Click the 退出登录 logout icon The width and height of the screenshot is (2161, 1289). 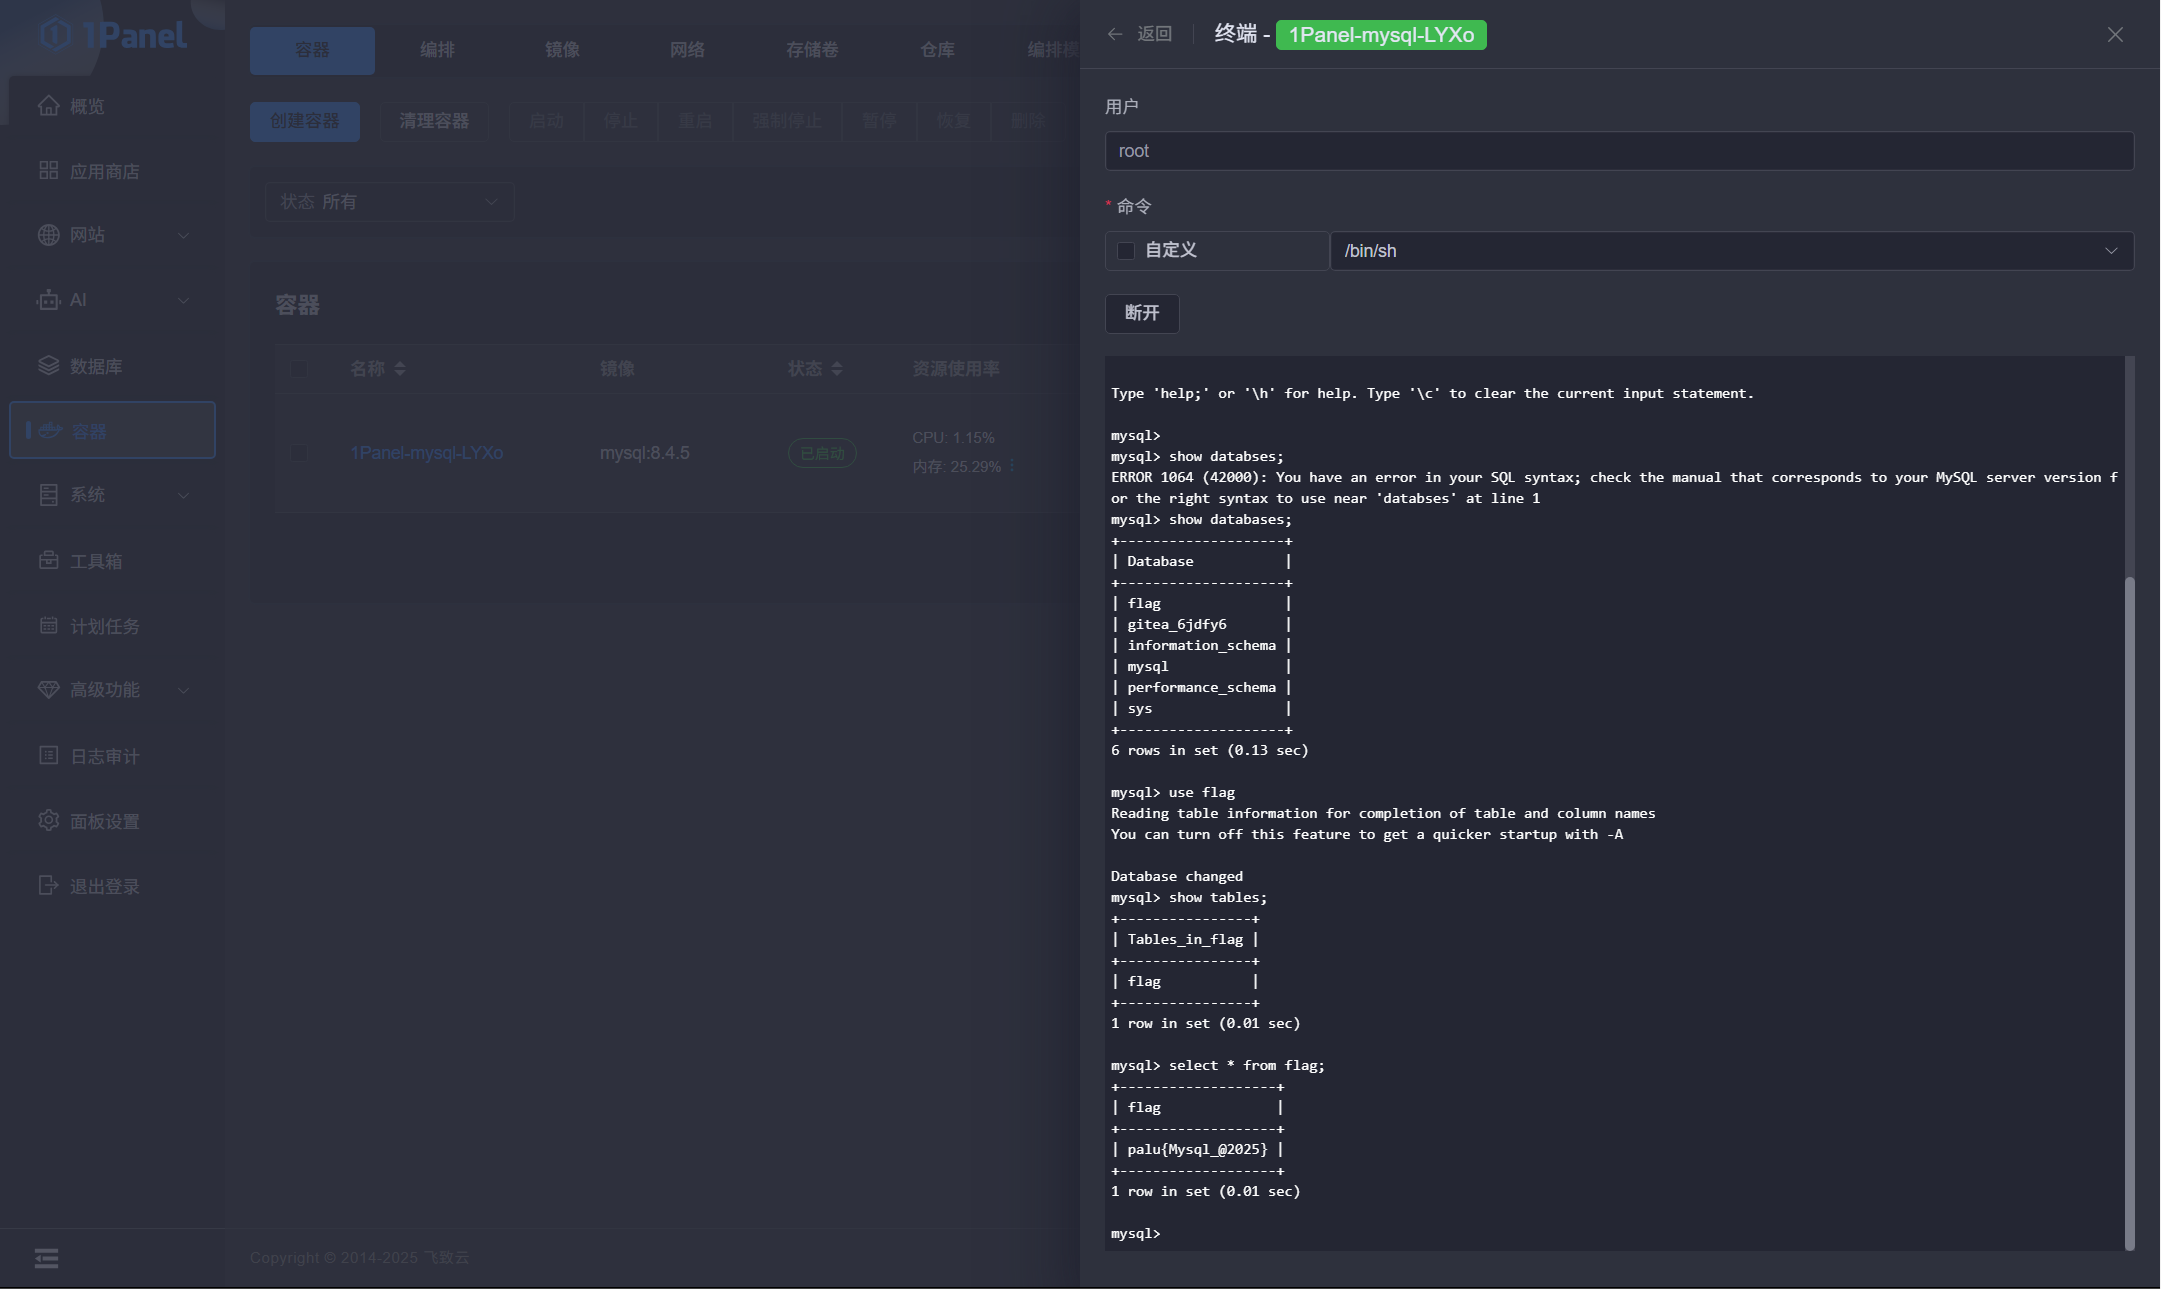(48, 886)
